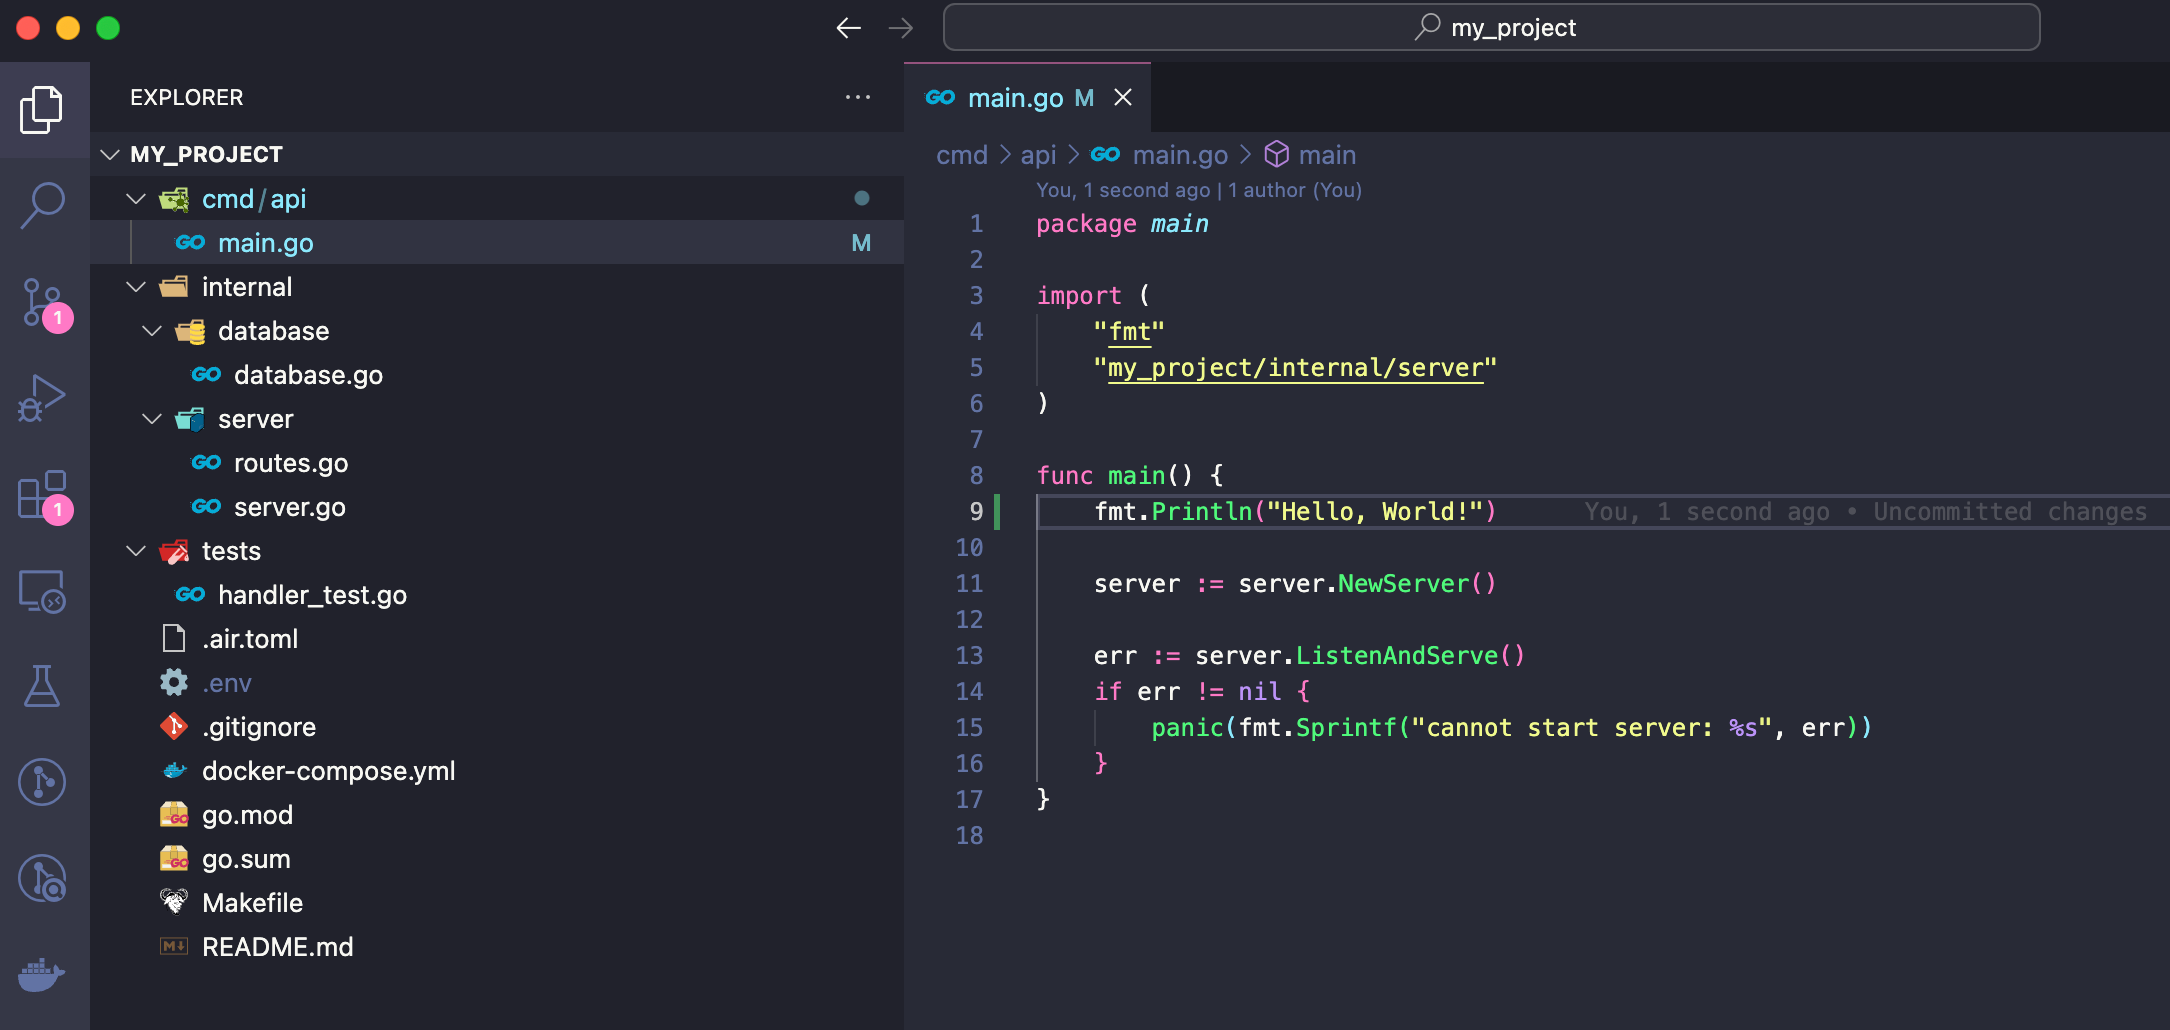Image resolution: width=2170 pixels, height=1030 pixels.
Task: Open the Testing flask view
Action: coord(42,686)
